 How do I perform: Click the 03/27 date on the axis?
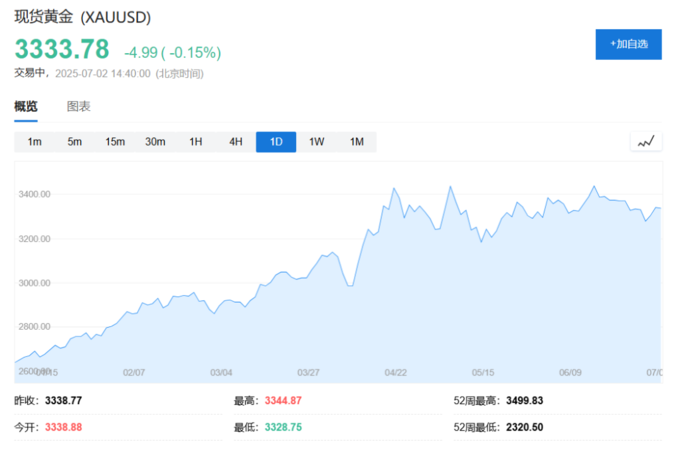pos(308,372)
